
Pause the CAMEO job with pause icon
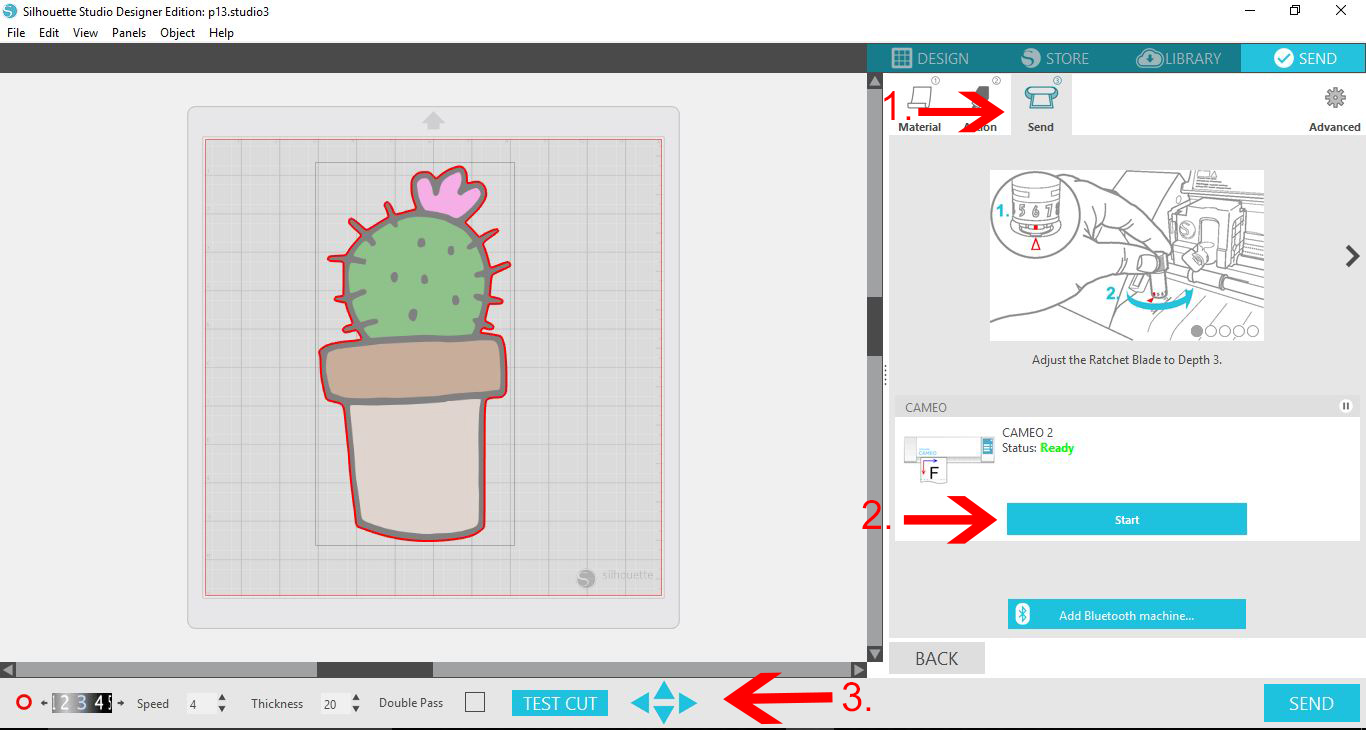click(x=1346, y=406)
